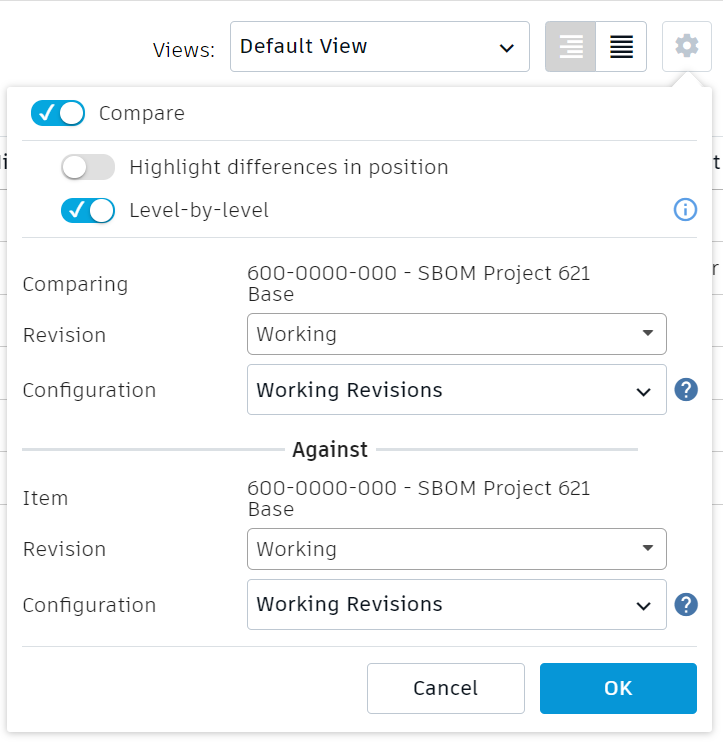Open the Comparing Revision dropdown
This screenshot has height=745, width=723.
(457, 334)
